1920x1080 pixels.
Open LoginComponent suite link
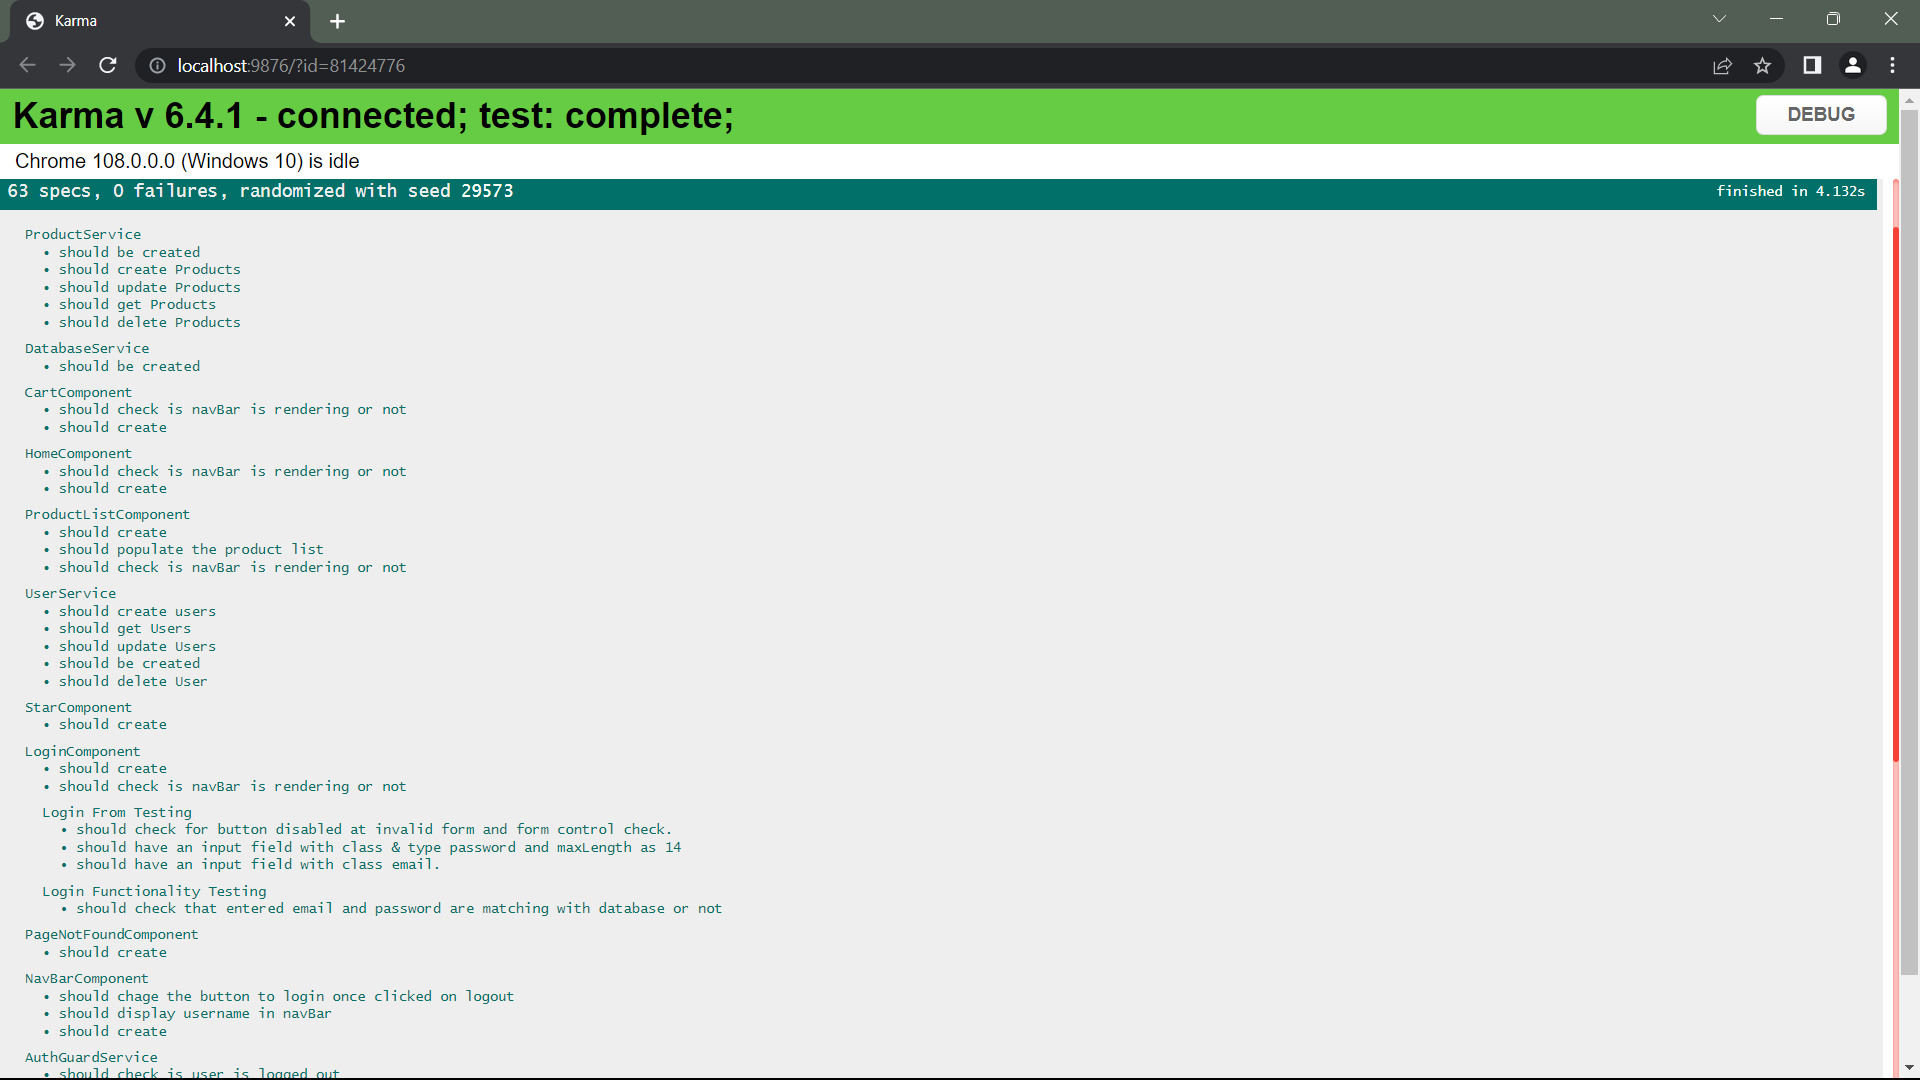click(82, 751)
